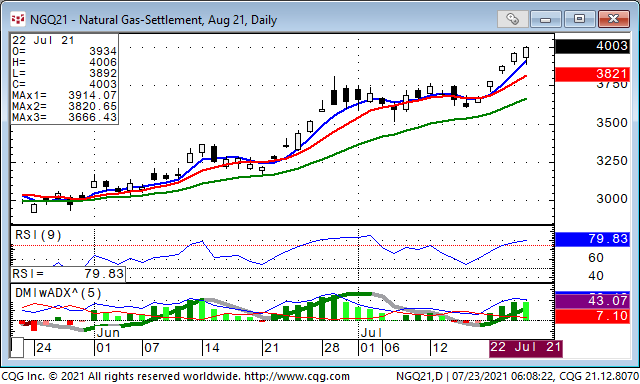Select the highlighted 22 Jul 21 date marker

pyautogui.click(x=525, y=348)
